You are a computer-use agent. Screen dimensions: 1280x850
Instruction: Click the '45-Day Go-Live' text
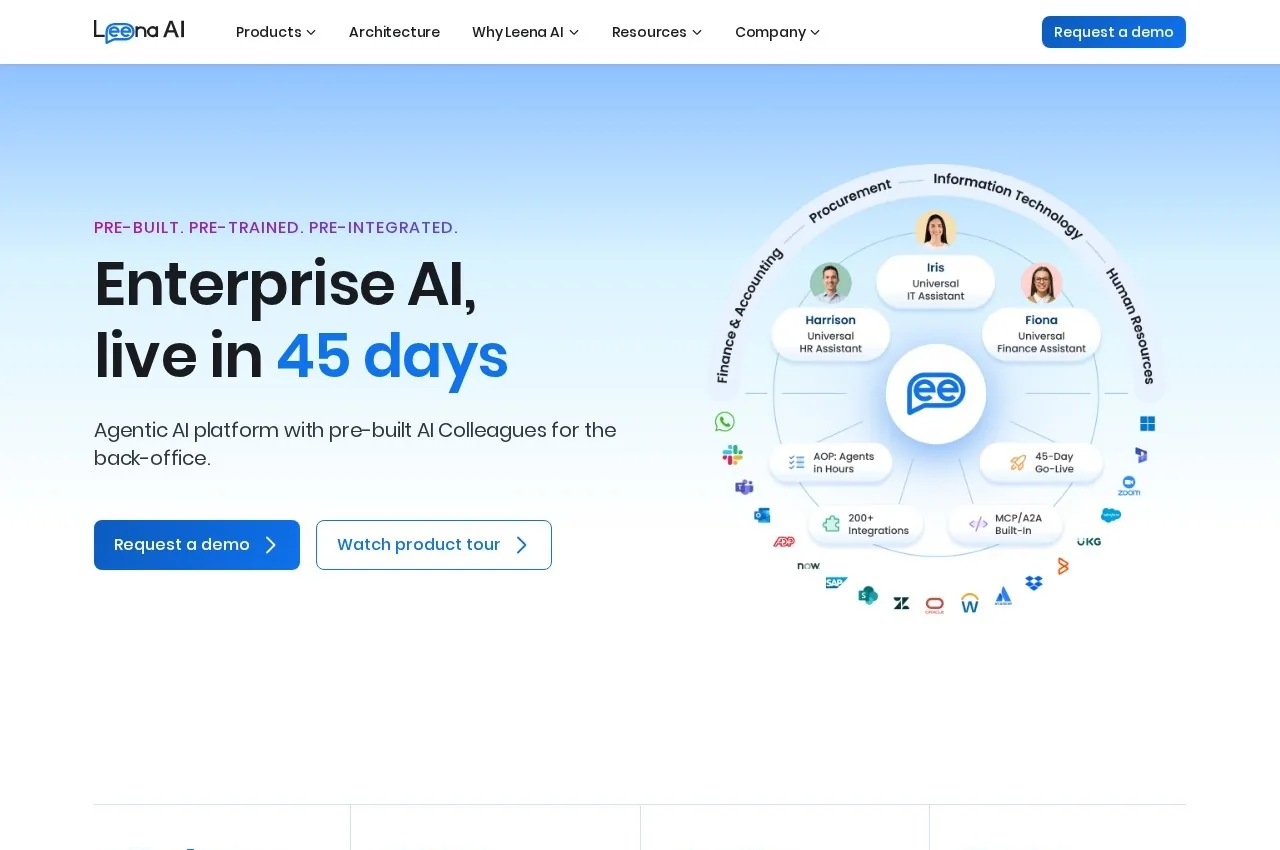point(1054,462)
